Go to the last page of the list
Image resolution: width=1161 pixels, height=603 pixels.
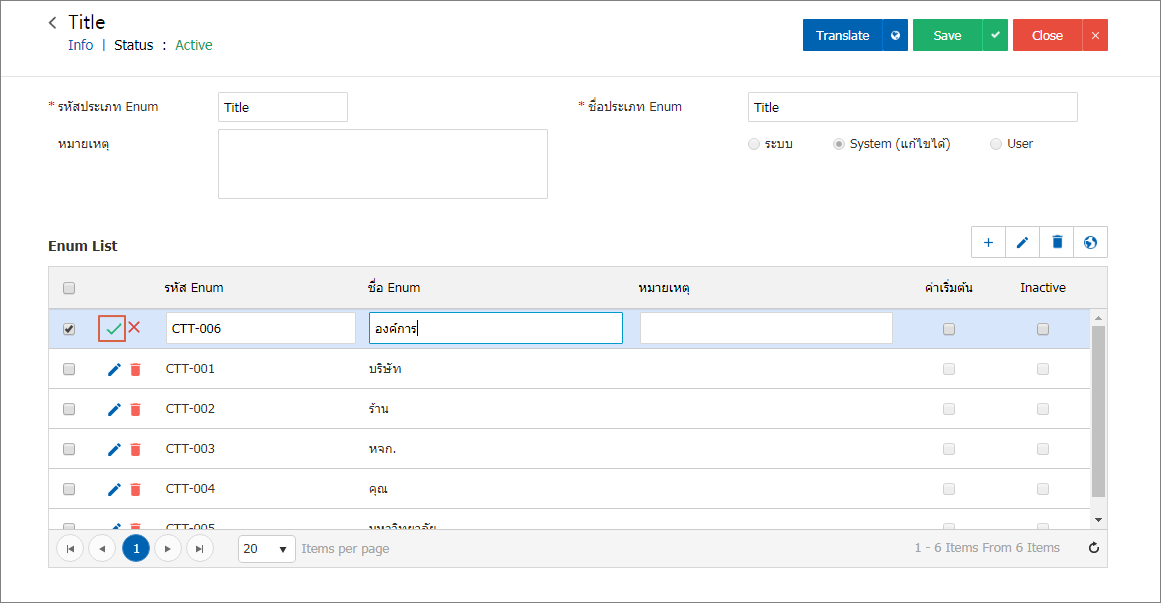[x=200, y=549]
